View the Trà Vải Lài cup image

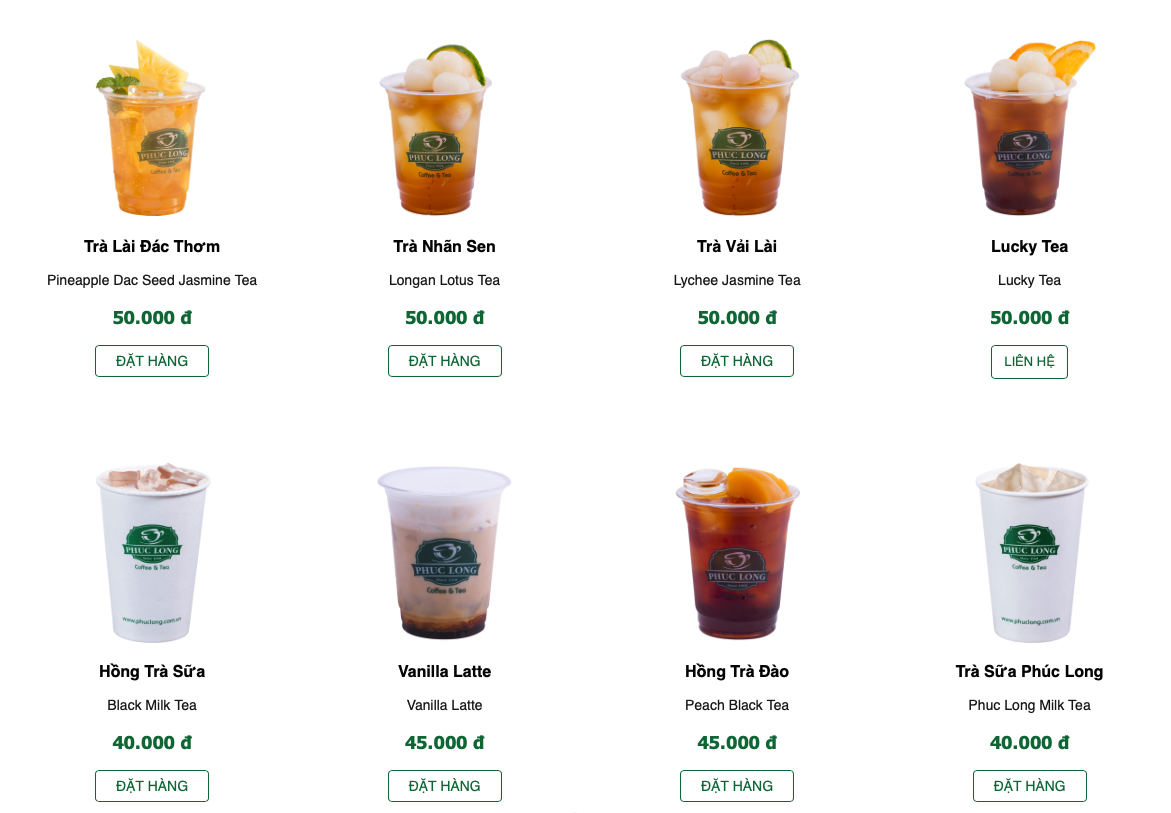[738, 128]
